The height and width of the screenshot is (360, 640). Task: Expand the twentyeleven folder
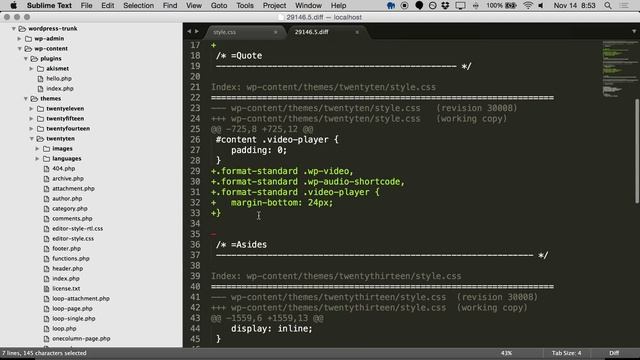[31, 109]
